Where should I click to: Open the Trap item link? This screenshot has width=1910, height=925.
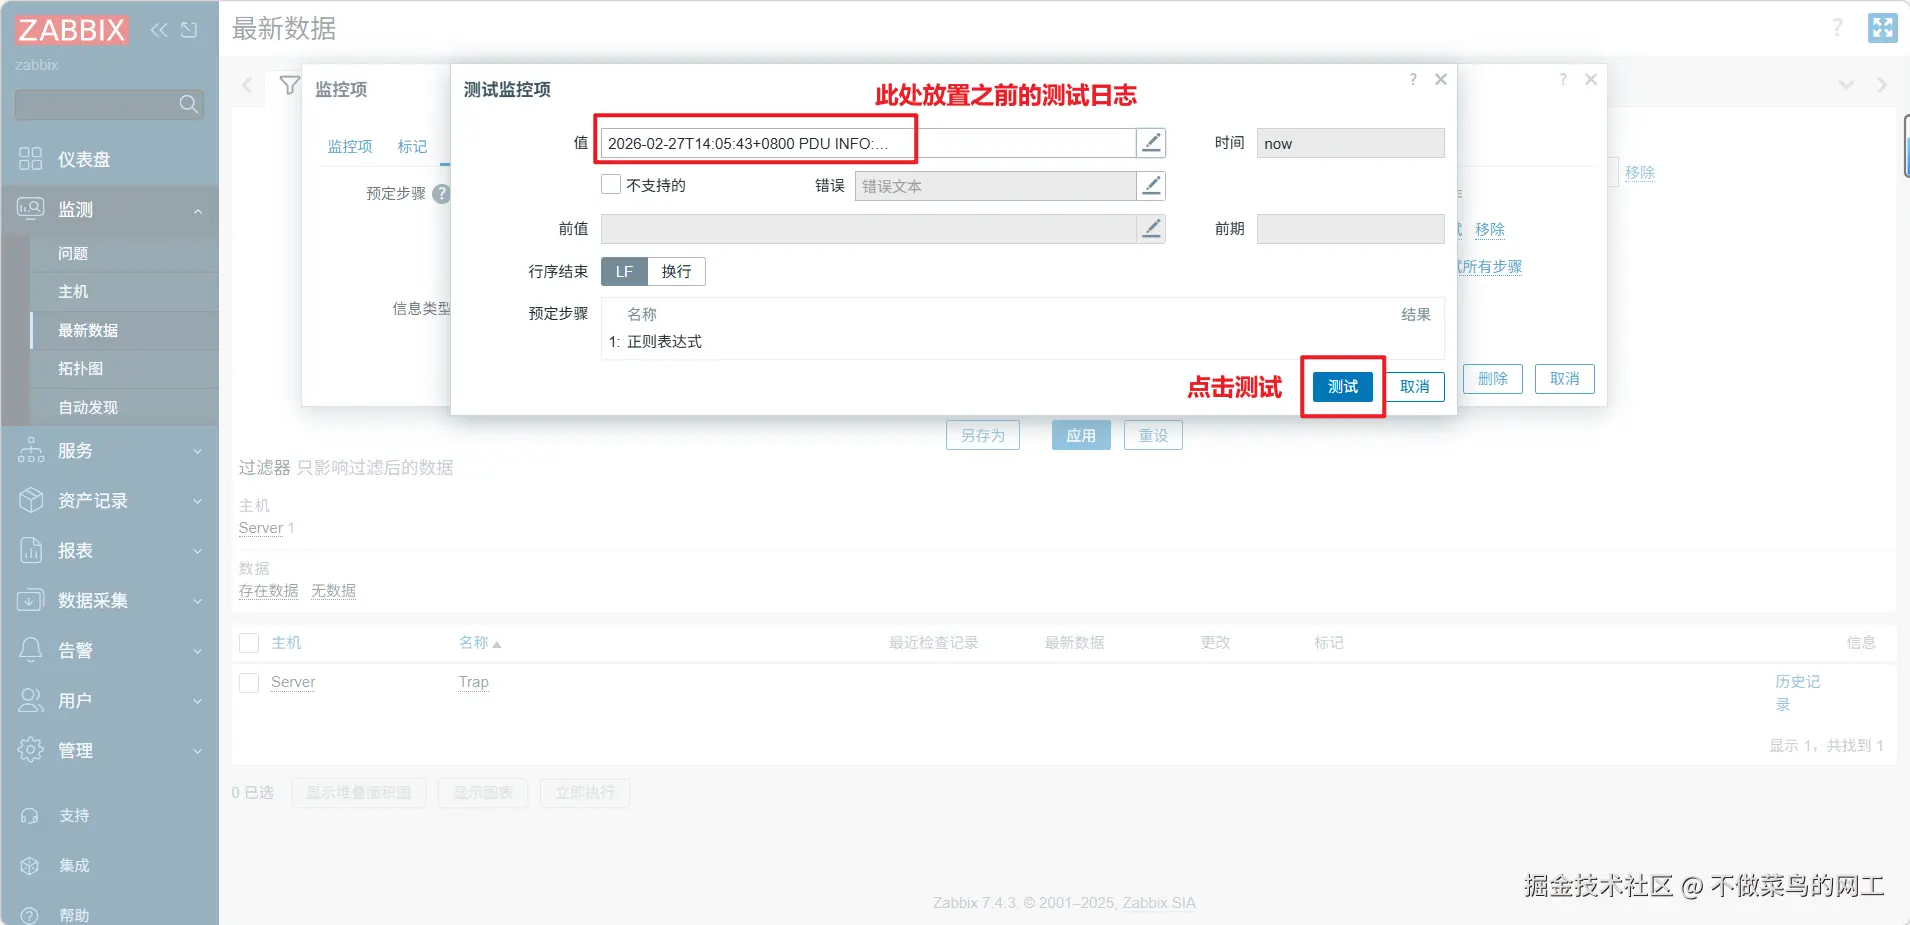tap(474, 682)
